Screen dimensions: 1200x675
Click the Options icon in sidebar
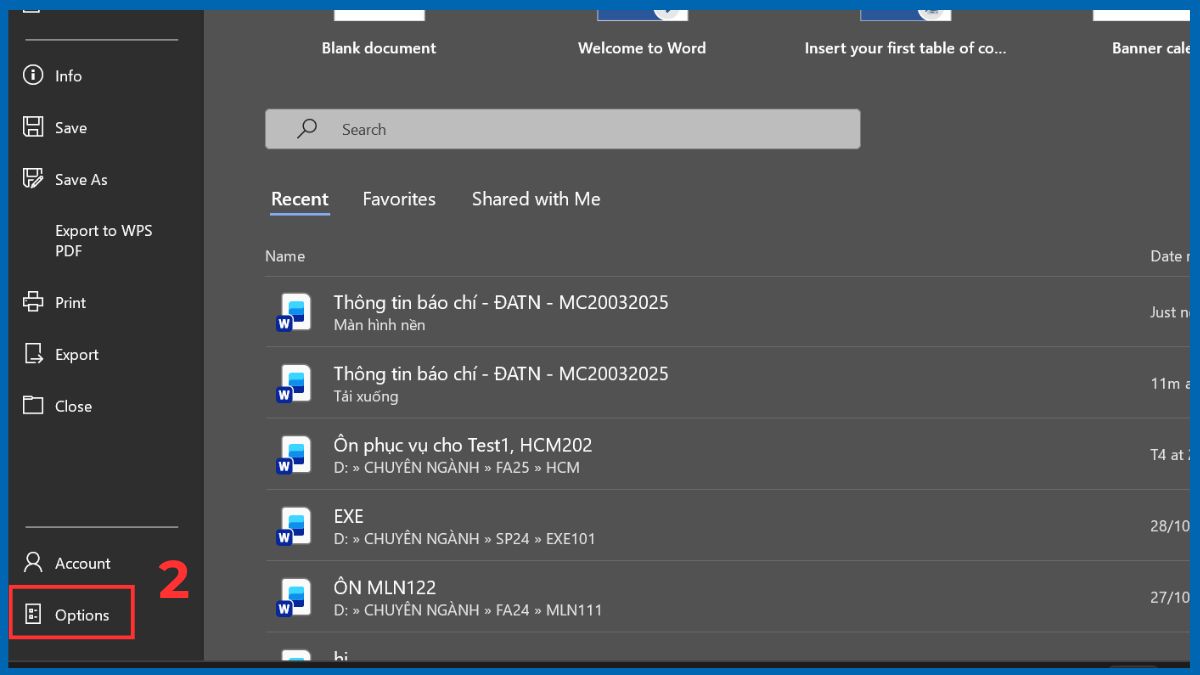coord(33,614)
